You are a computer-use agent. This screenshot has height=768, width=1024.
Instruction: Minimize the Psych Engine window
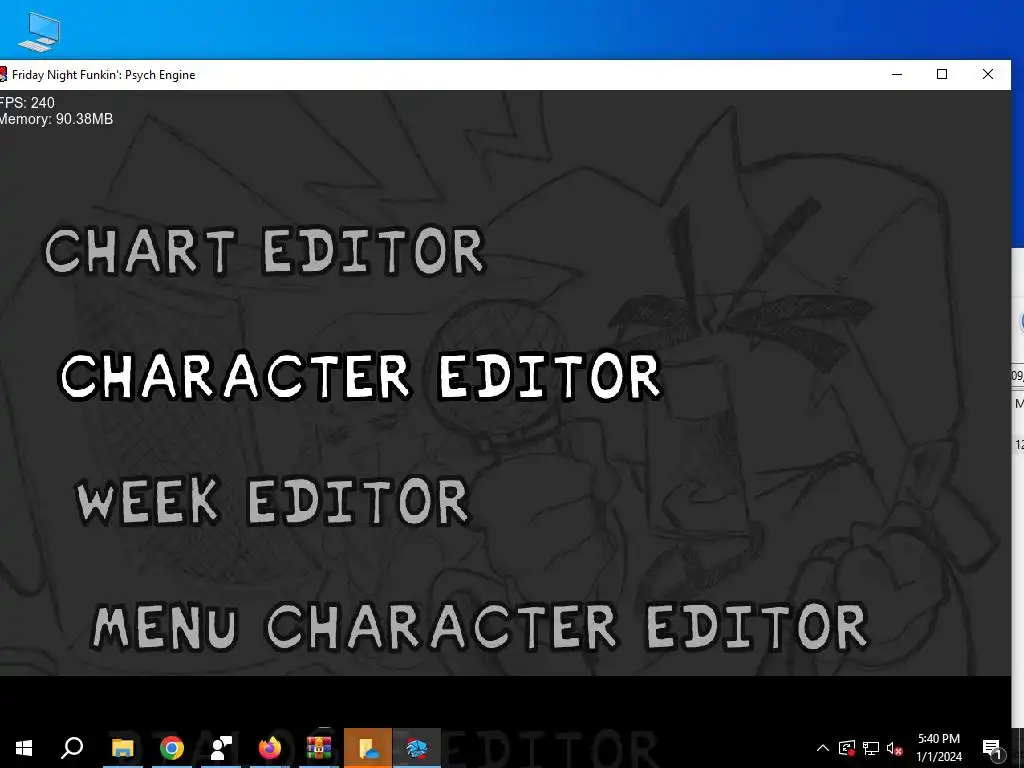click(897, 74)
